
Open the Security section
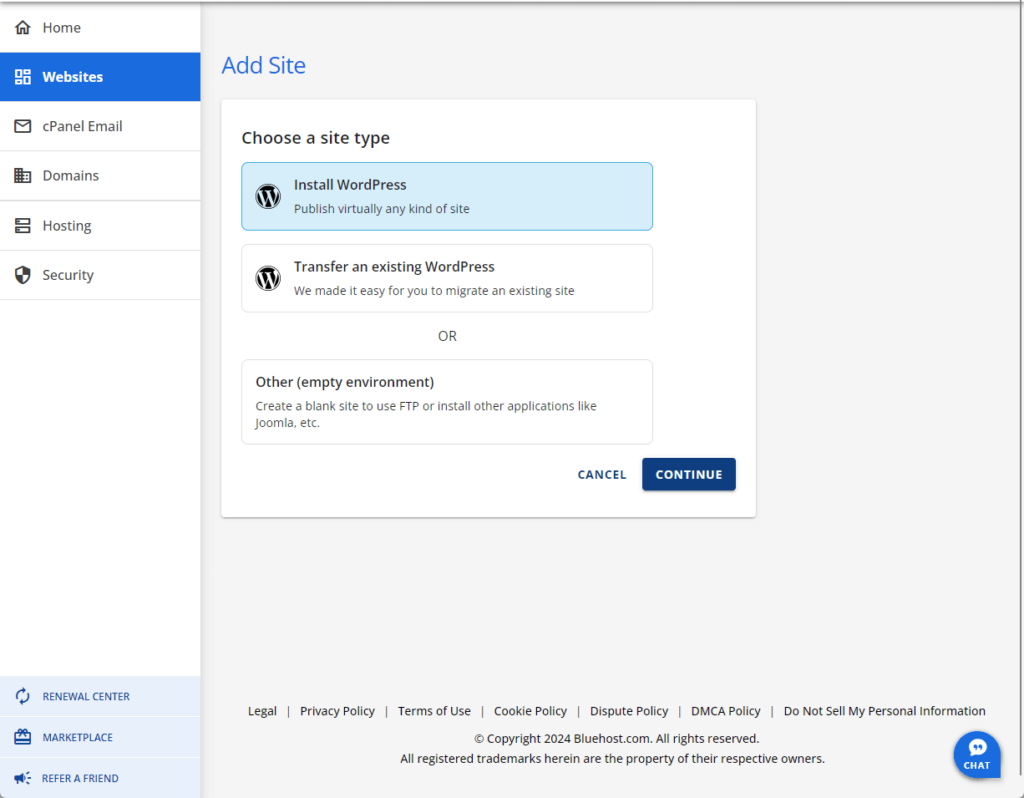(x=100, y=275)
